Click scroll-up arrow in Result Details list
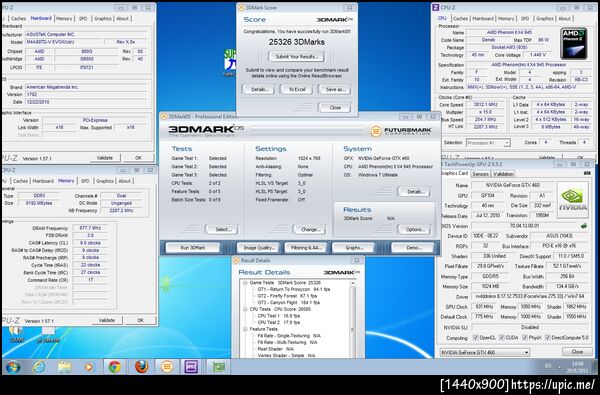600x395 pixels. click(x=352, y=283)
